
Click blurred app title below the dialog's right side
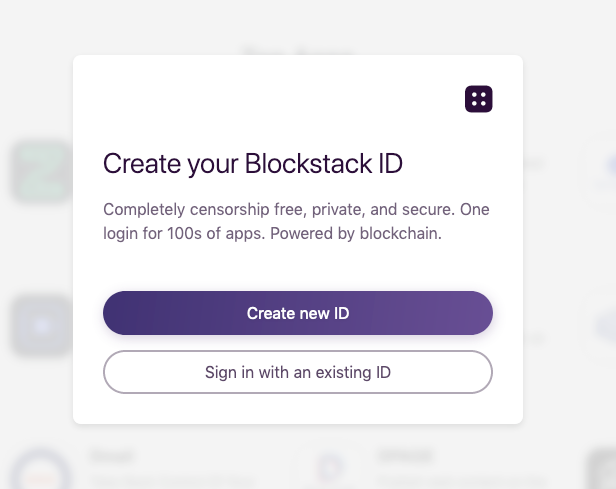(x=405, y=456)
